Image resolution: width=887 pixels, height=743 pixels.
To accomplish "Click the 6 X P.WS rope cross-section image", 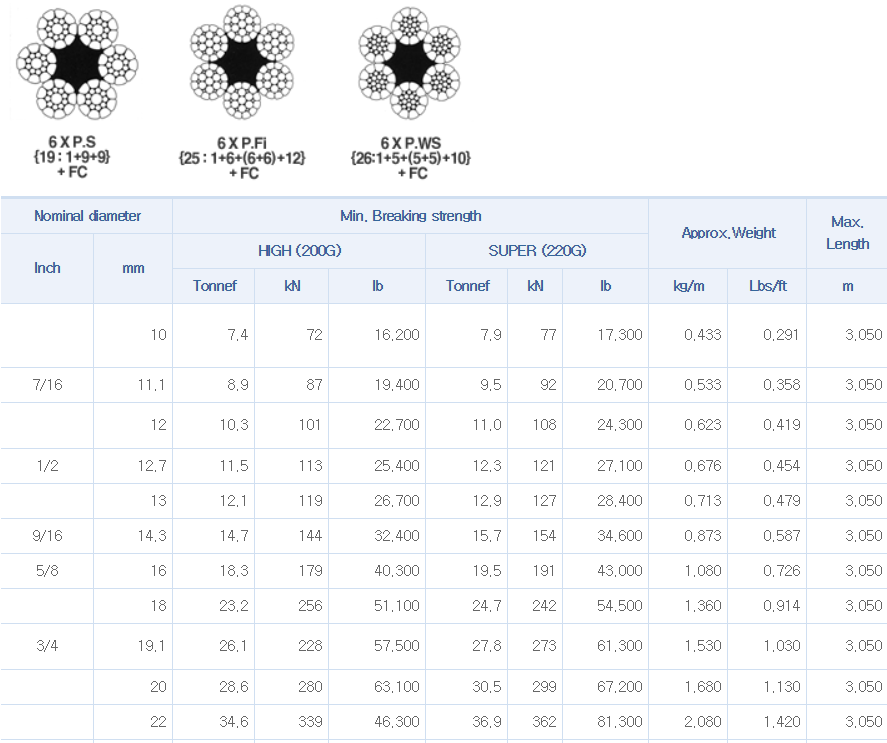I will click(410, 63).
